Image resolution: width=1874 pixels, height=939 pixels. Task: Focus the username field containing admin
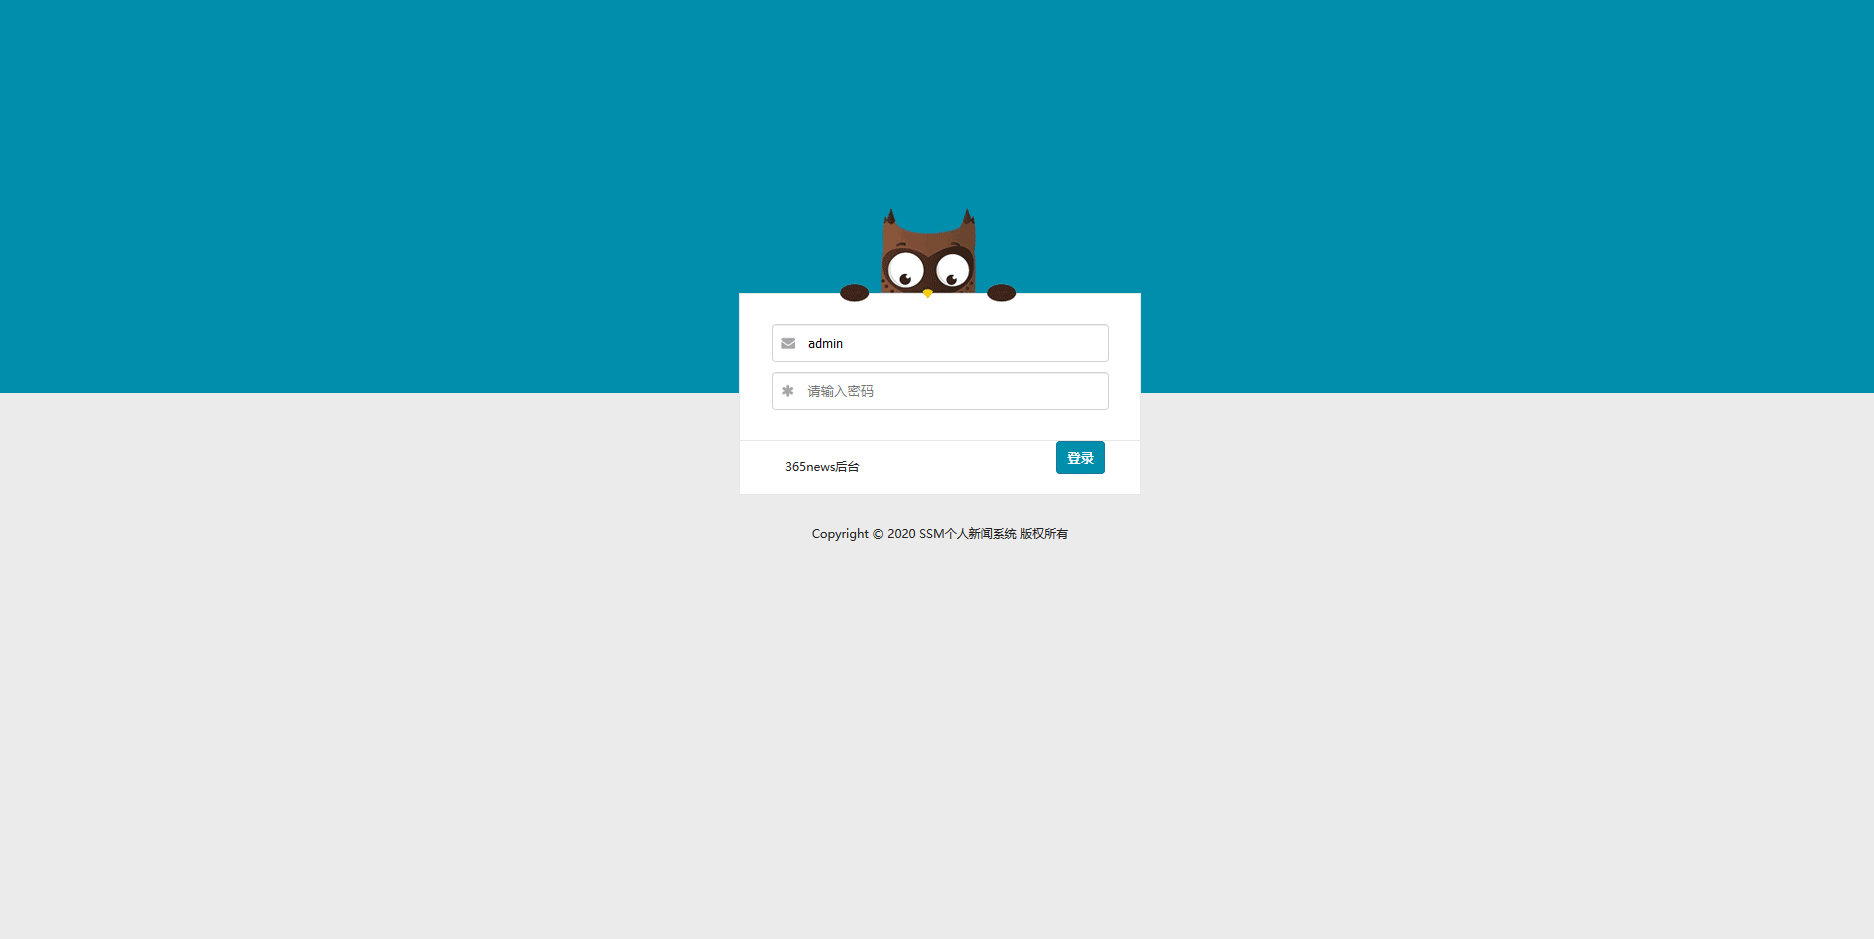click(940, 343)
